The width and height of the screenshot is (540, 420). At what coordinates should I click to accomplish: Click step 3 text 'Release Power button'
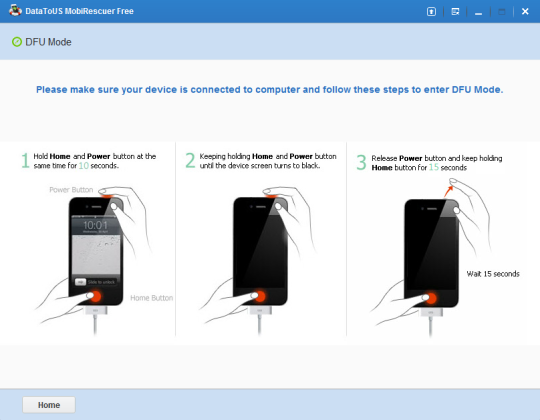437,163
